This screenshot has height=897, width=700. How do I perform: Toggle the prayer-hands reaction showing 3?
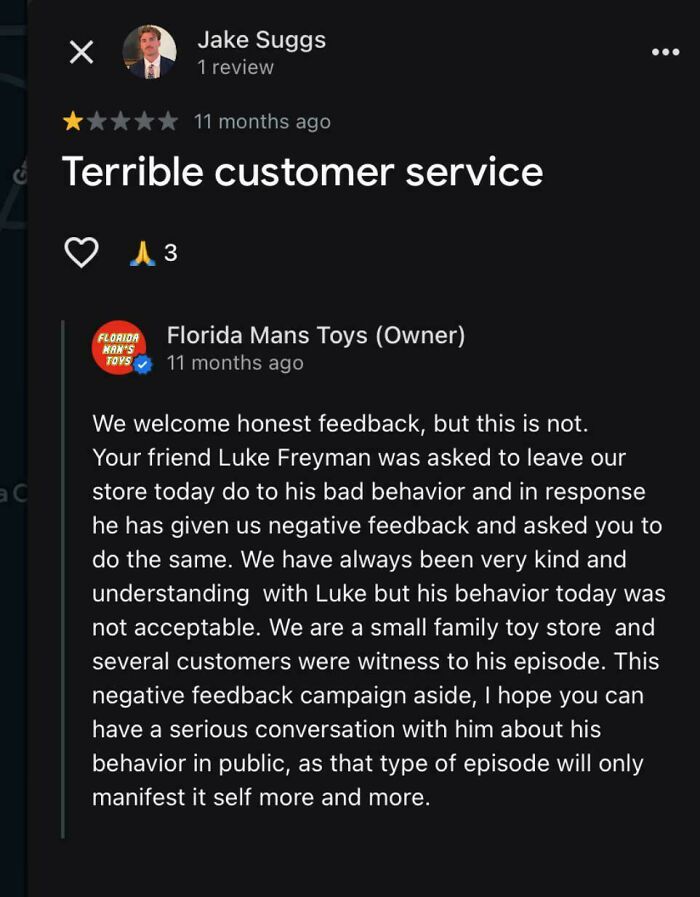click(x=143, y=252)
